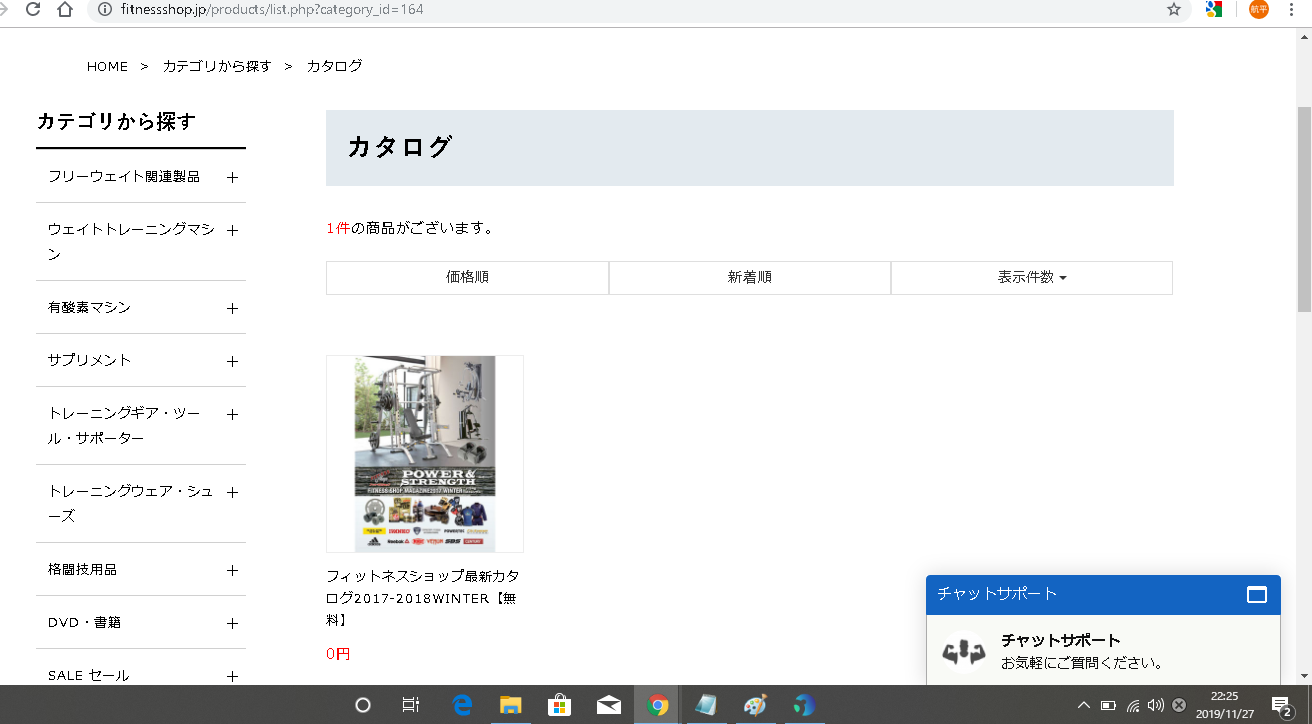Click お気軽にご質問ください chat message
The image size is (1312, 724).
1081,663
